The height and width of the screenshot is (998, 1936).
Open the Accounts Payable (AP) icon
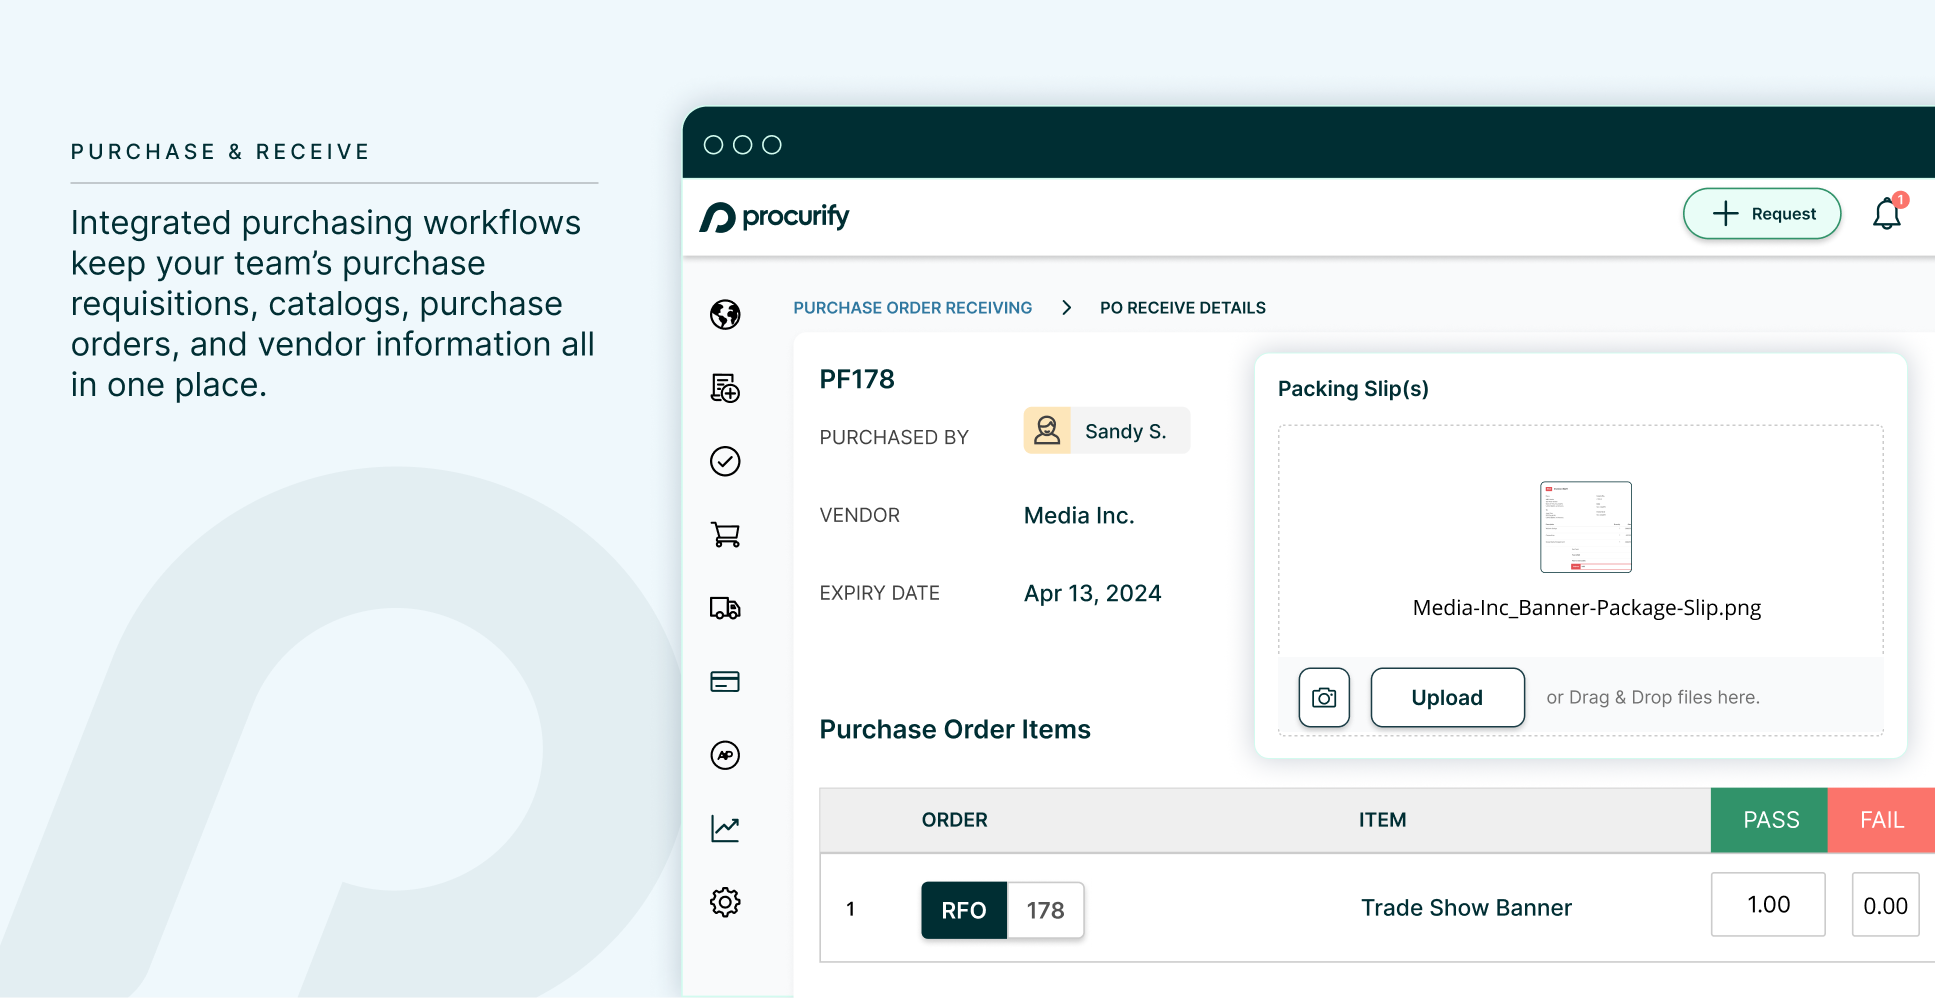click(725, 755)
